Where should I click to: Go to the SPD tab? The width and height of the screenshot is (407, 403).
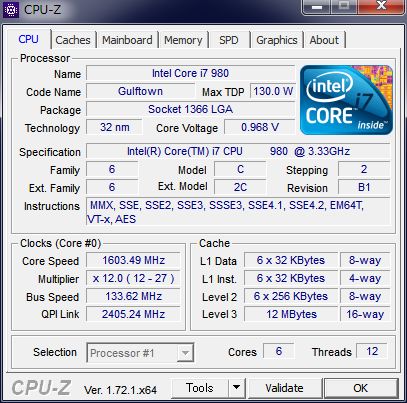point(229,40)
